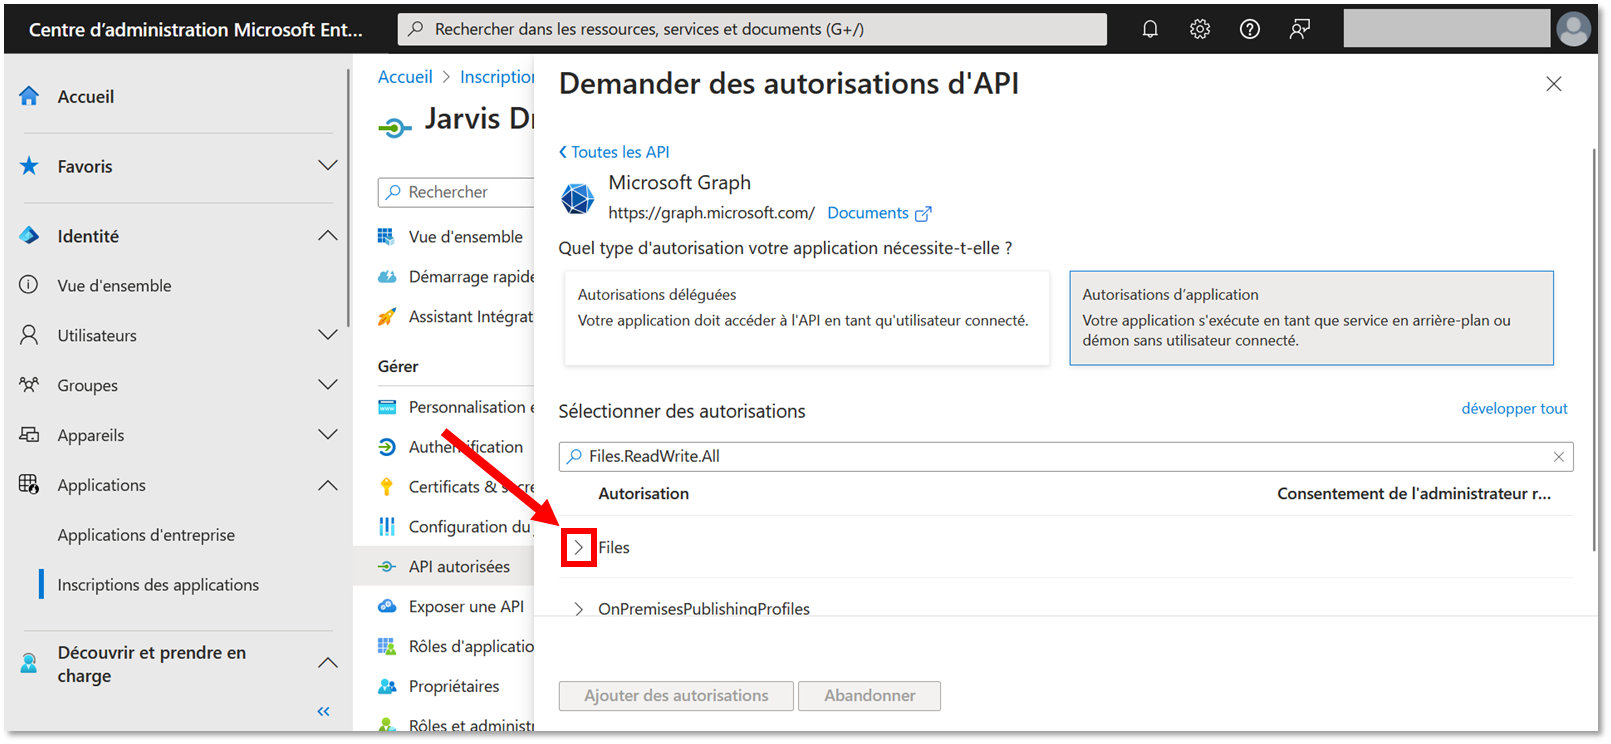Click développer tout link
Screen dimensions: 1611x744
pyautogui.click(x=1514, y=409)
